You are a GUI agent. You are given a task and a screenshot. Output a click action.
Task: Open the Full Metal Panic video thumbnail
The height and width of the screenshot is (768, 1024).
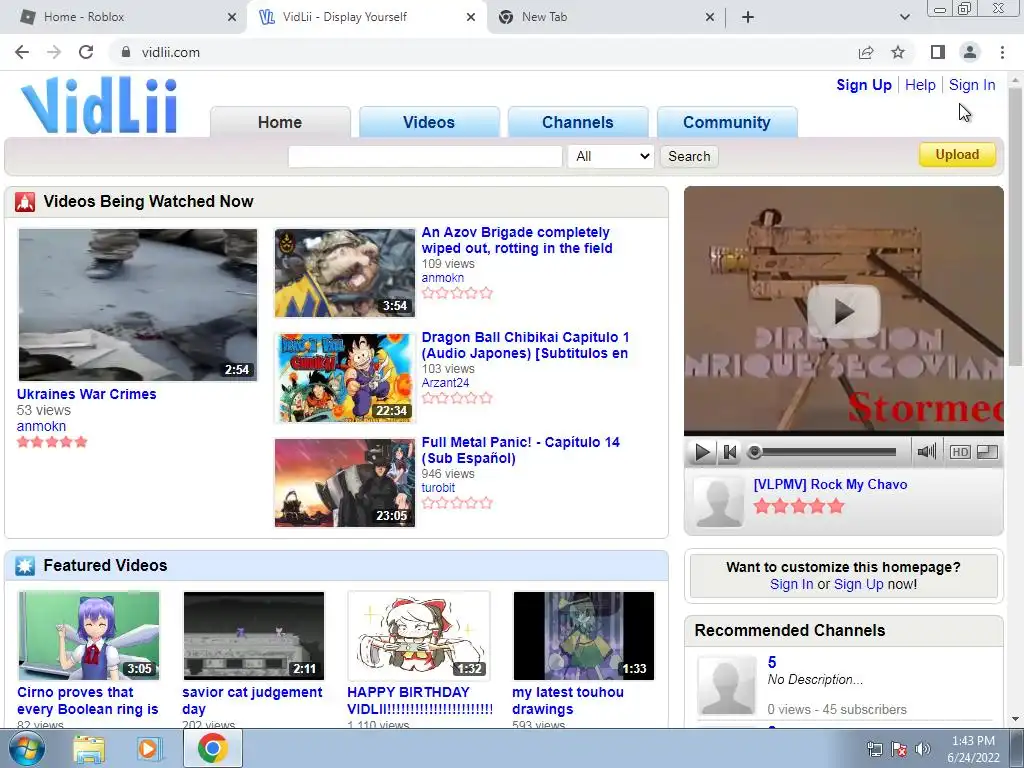345,483
